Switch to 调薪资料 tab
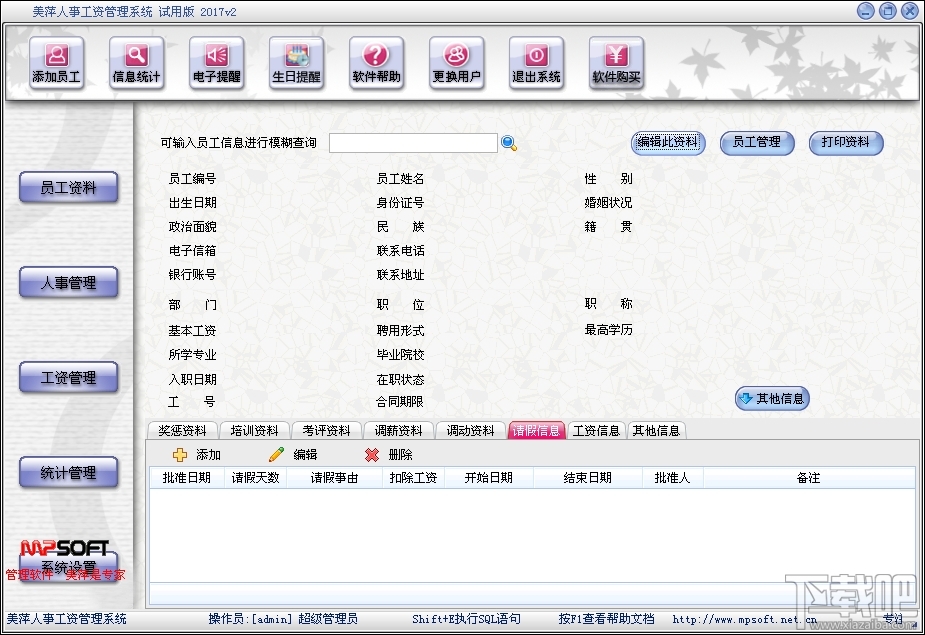 pos(398,431)
